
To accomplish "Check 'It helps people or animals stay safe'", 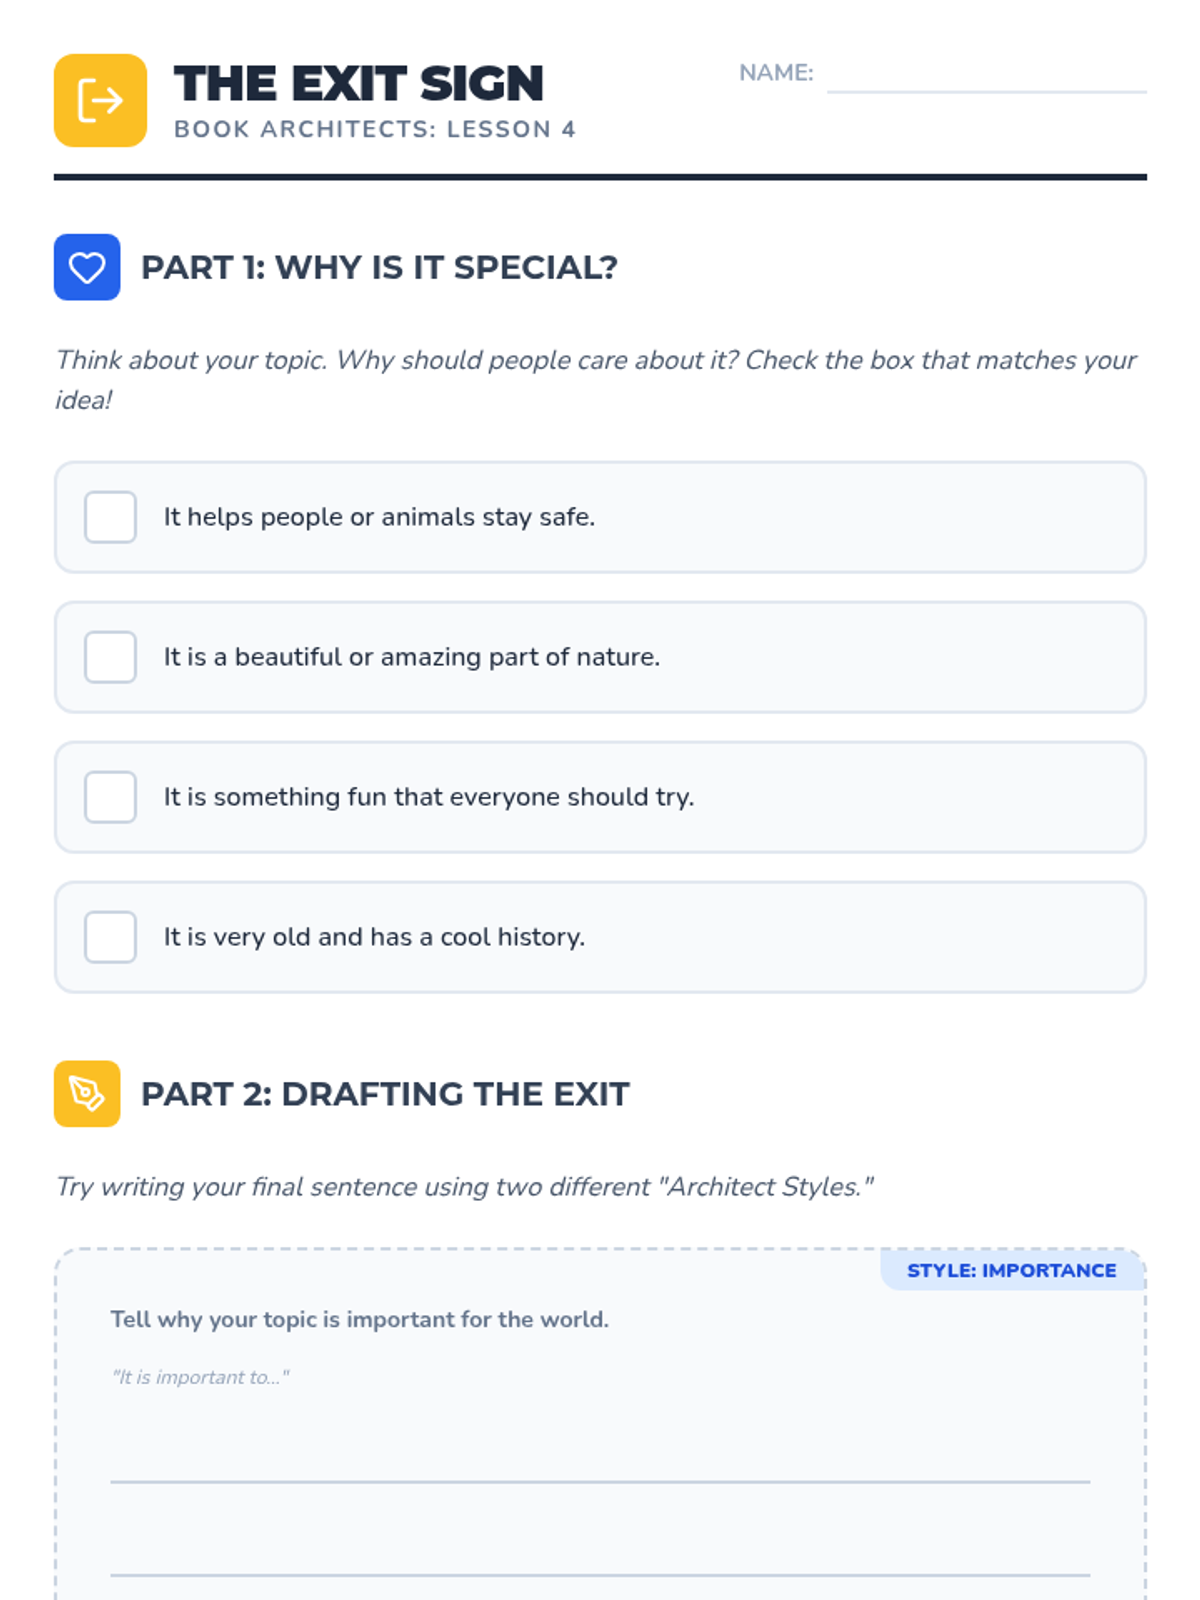I will pyautogui.click(x=110, y=517).
